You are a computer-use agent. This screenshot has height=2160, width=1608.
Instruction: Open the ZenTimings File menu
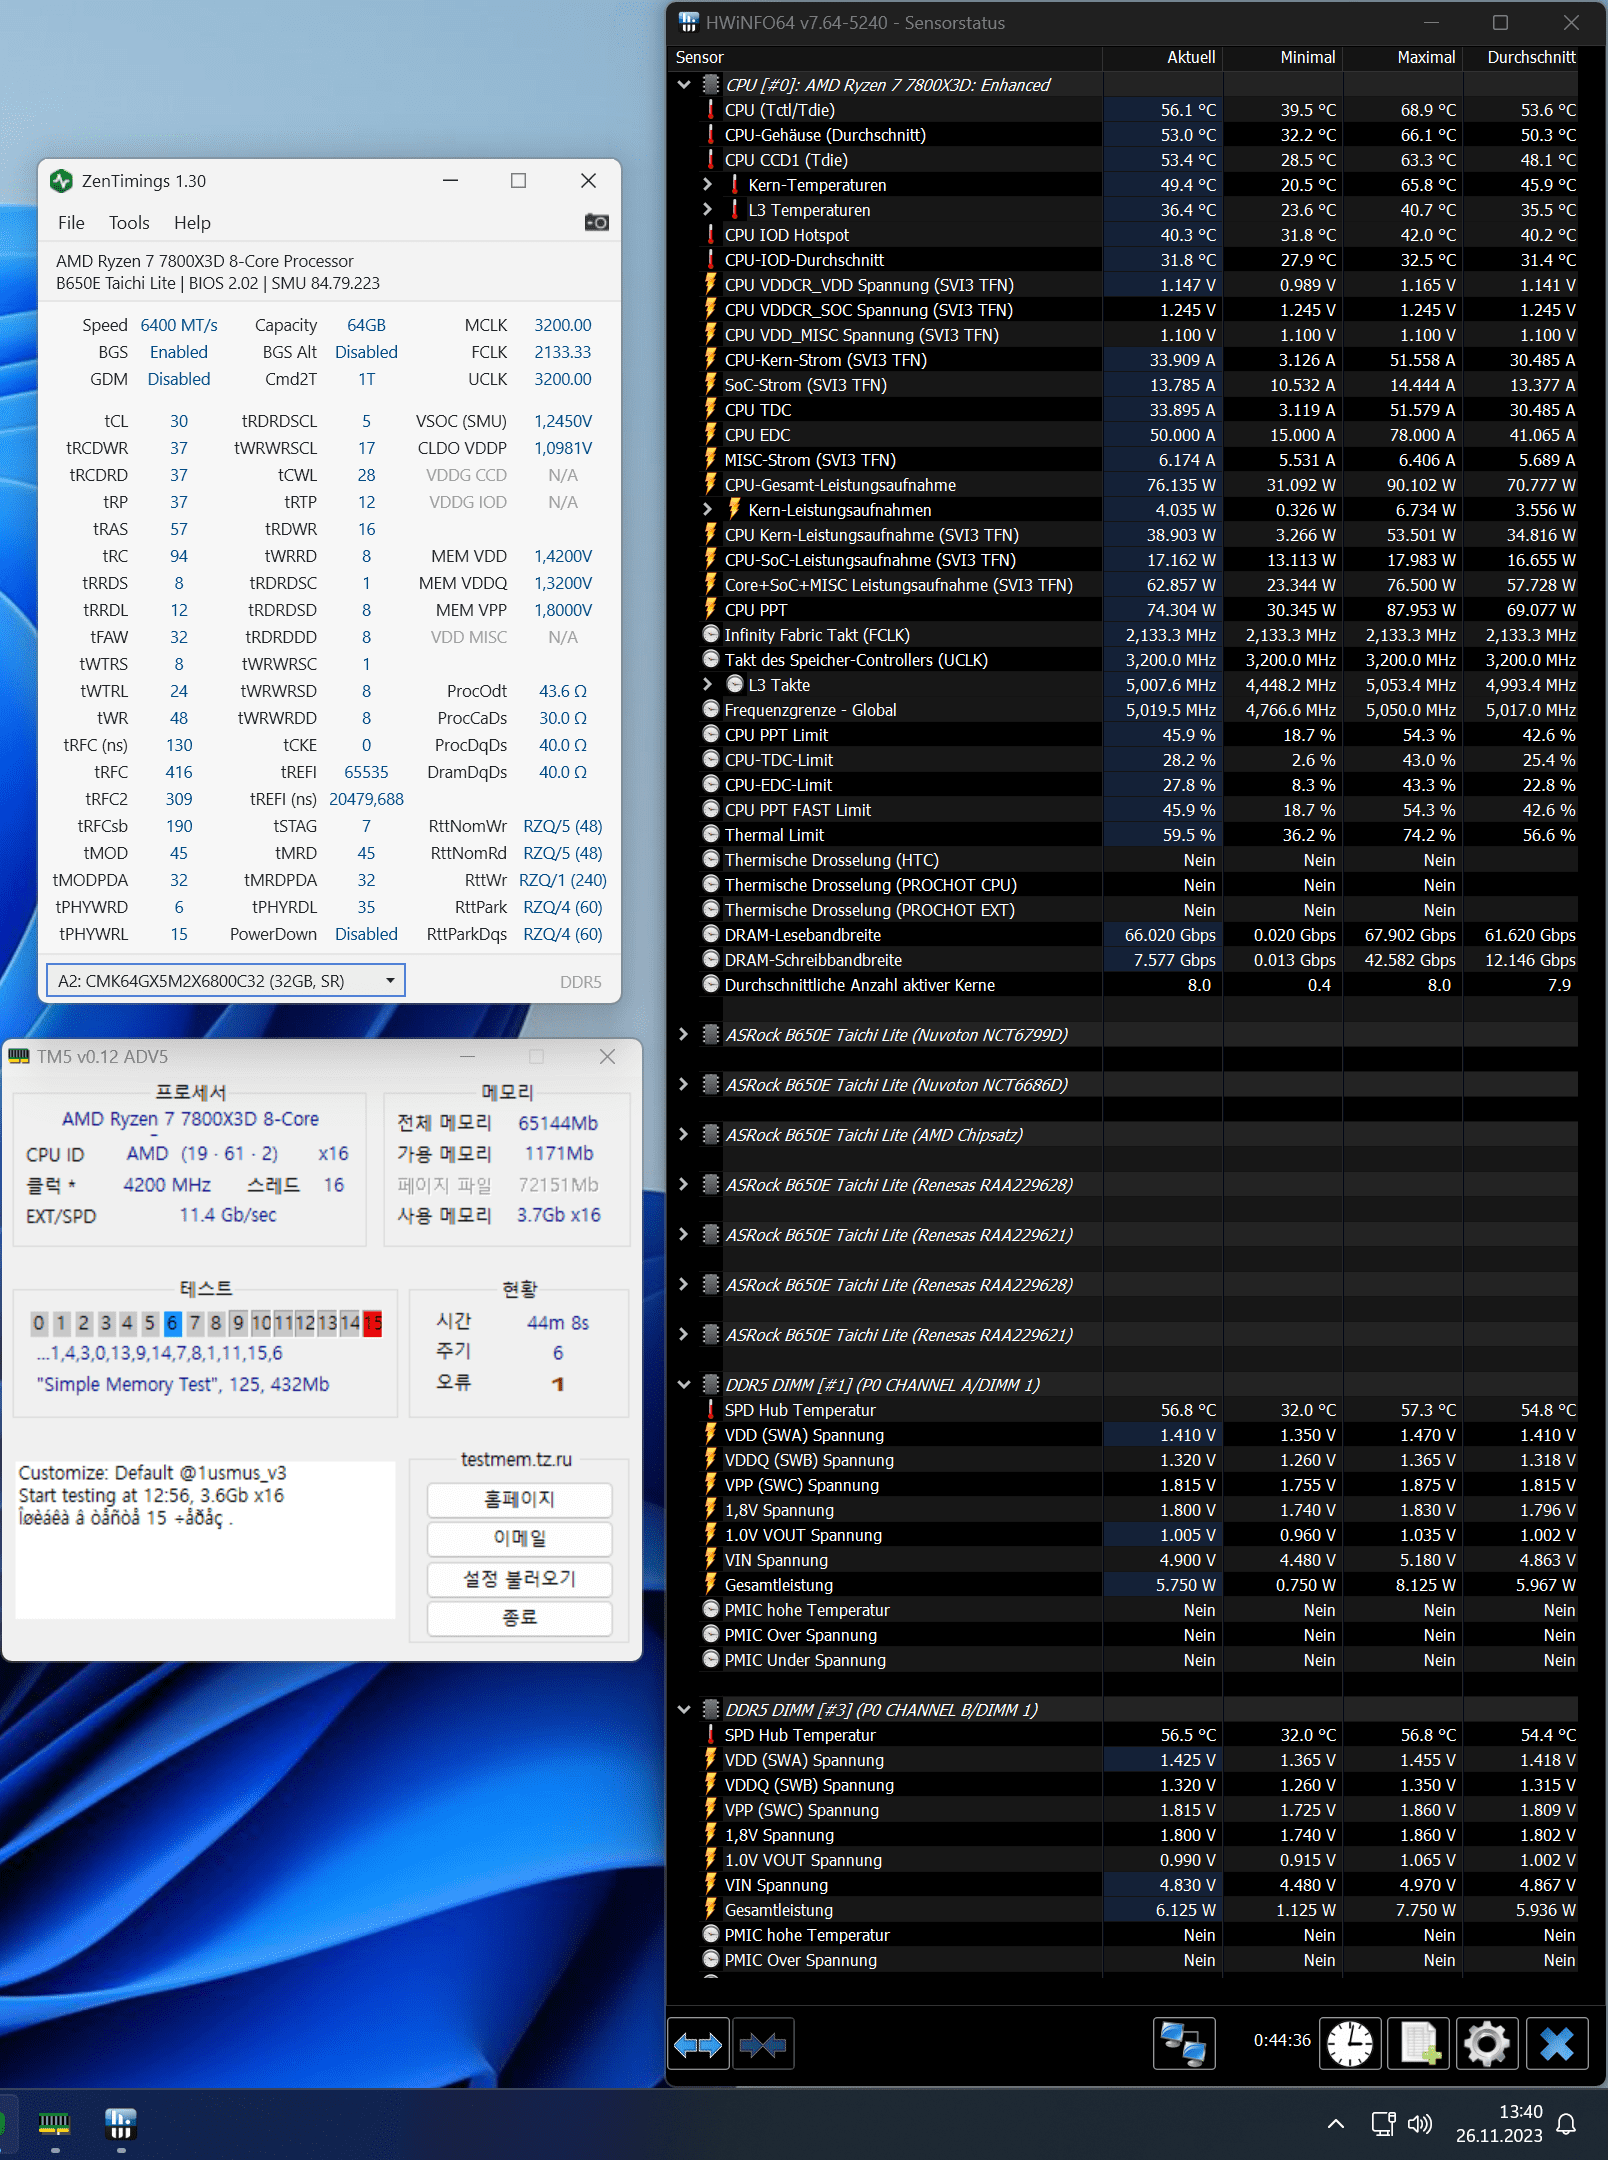[x=71, y=223]
